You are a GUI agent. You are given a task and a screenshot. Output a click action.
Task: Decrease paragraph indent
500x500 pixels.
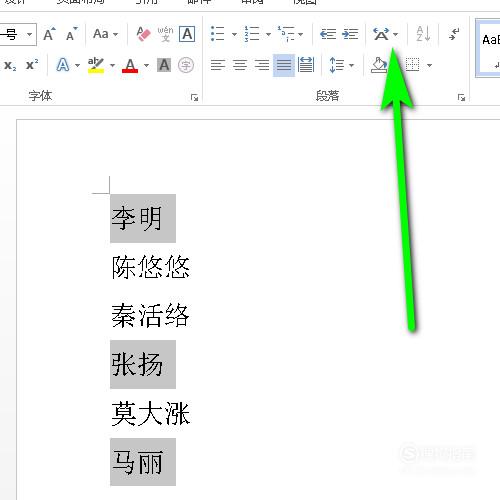tap(328, 34)
